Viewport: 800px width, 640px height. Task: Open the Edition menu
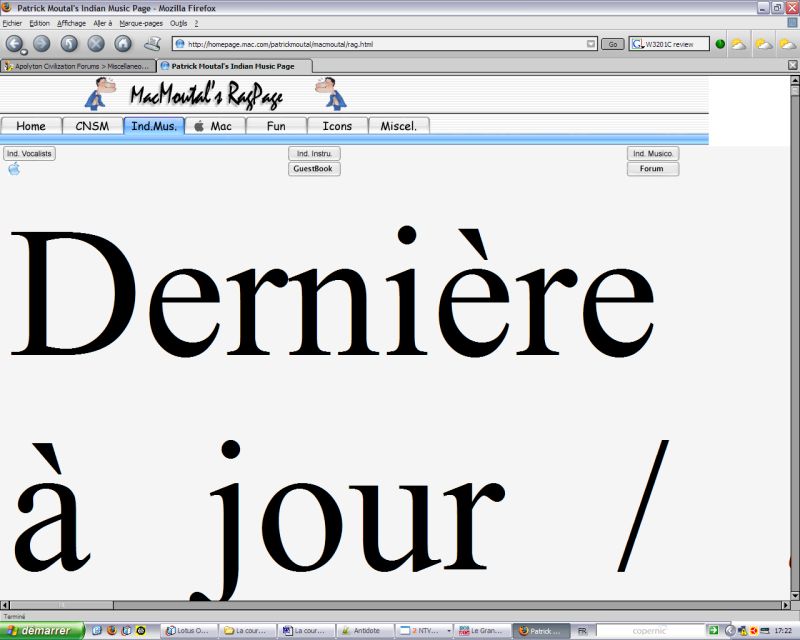click(39, 23)
